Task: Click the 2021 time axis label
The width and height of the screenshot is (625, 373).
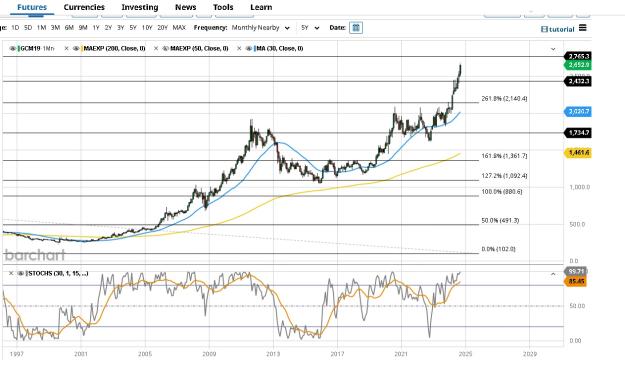Action: pyautogui.click(x=401, y=354)
